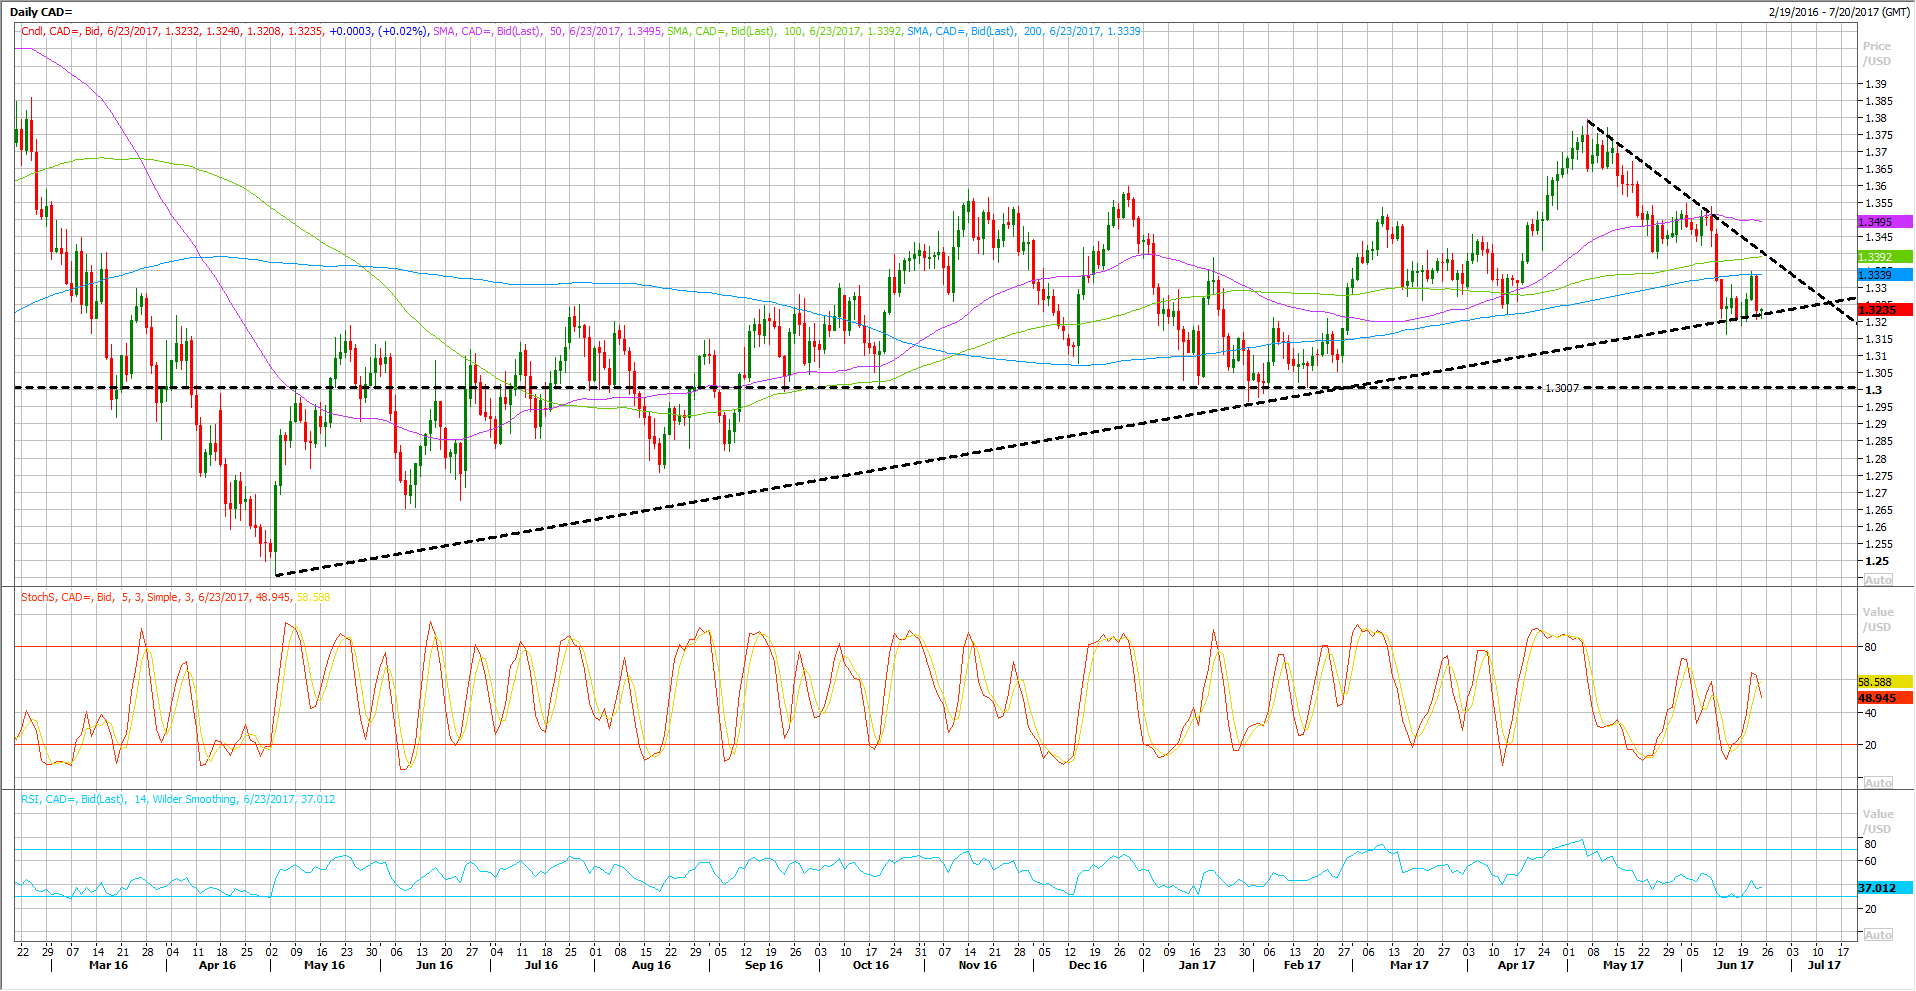Viewport: 1916px width, 991px height.
Task: Click the Auto button on the price scale
Action: click(1877, 580)
